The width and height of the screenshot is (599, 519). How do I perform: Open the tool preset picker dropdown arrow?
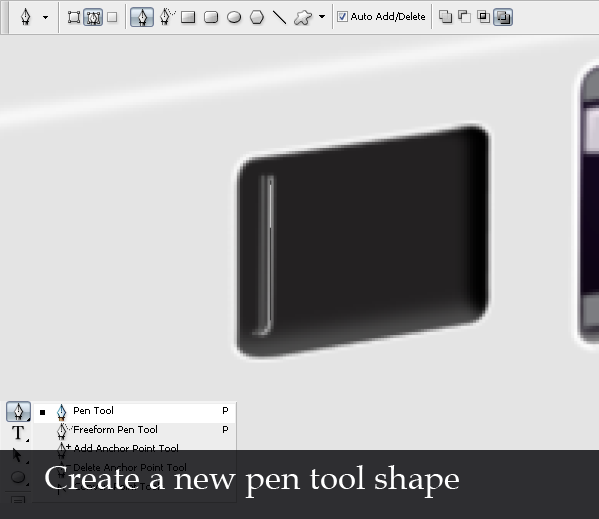click(45, 17)
